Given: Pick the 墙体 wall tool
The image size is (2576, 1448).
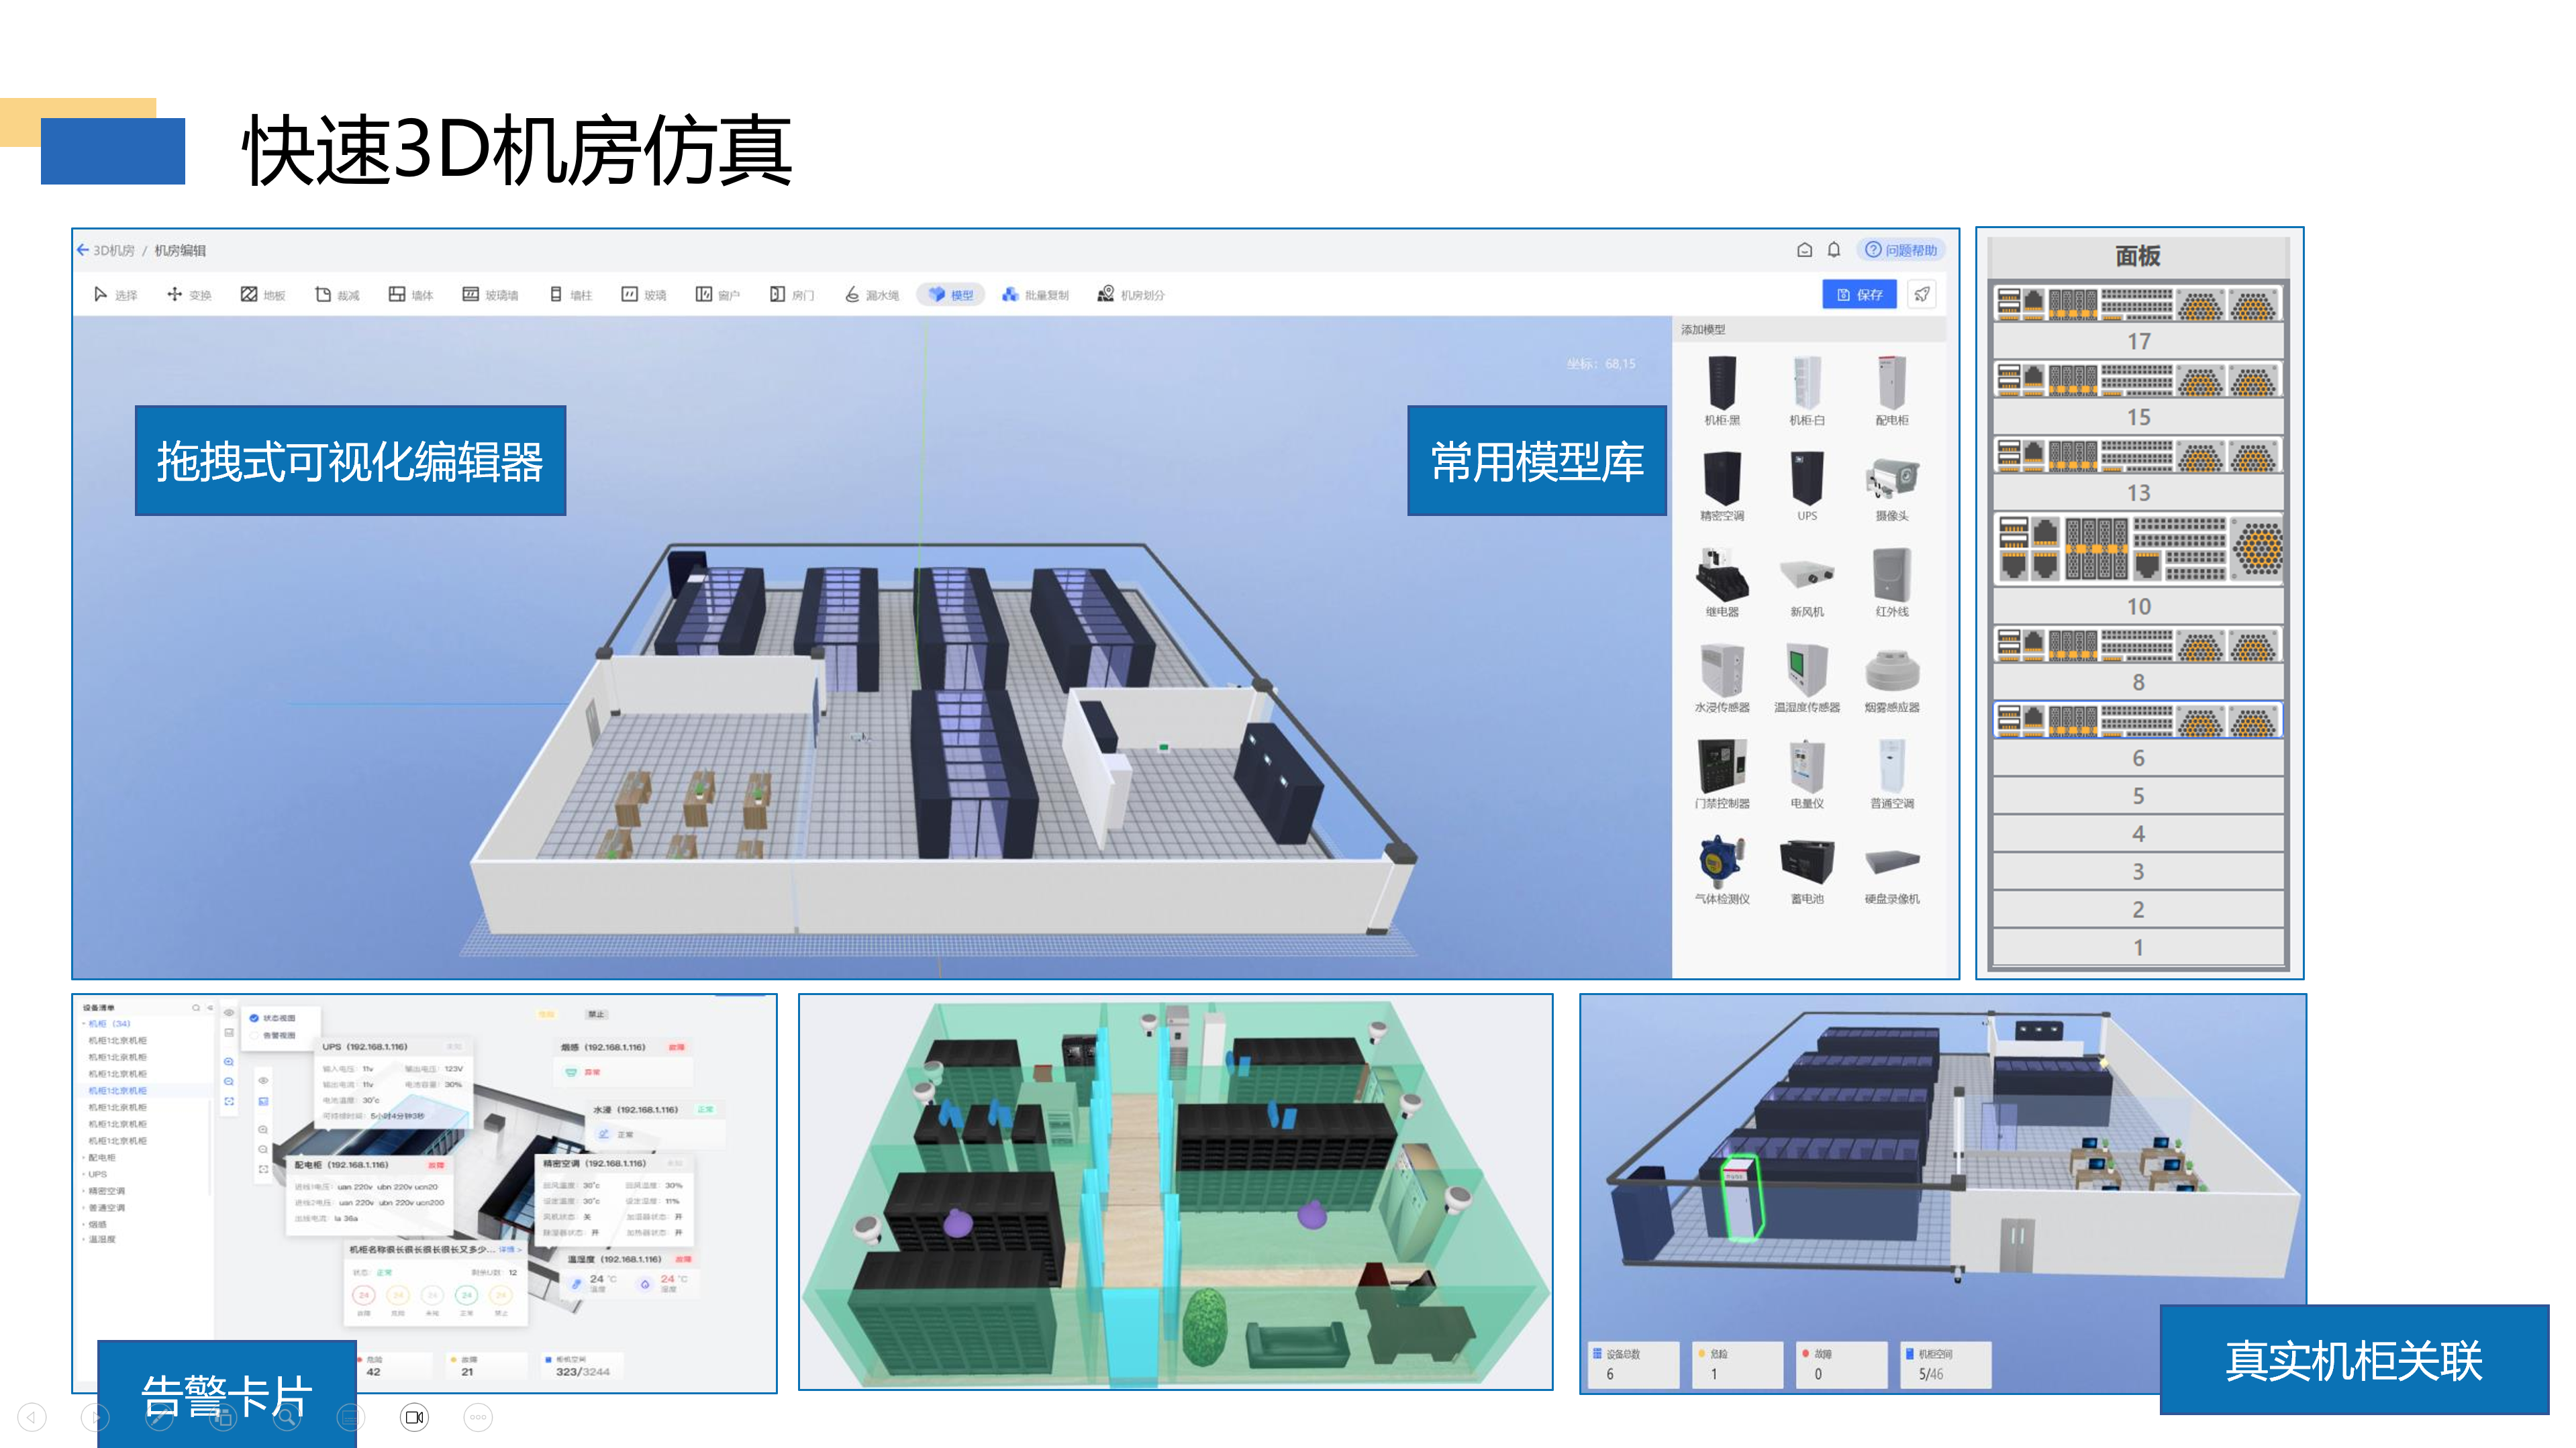Looking at the screenshot, I should [411, 295].
